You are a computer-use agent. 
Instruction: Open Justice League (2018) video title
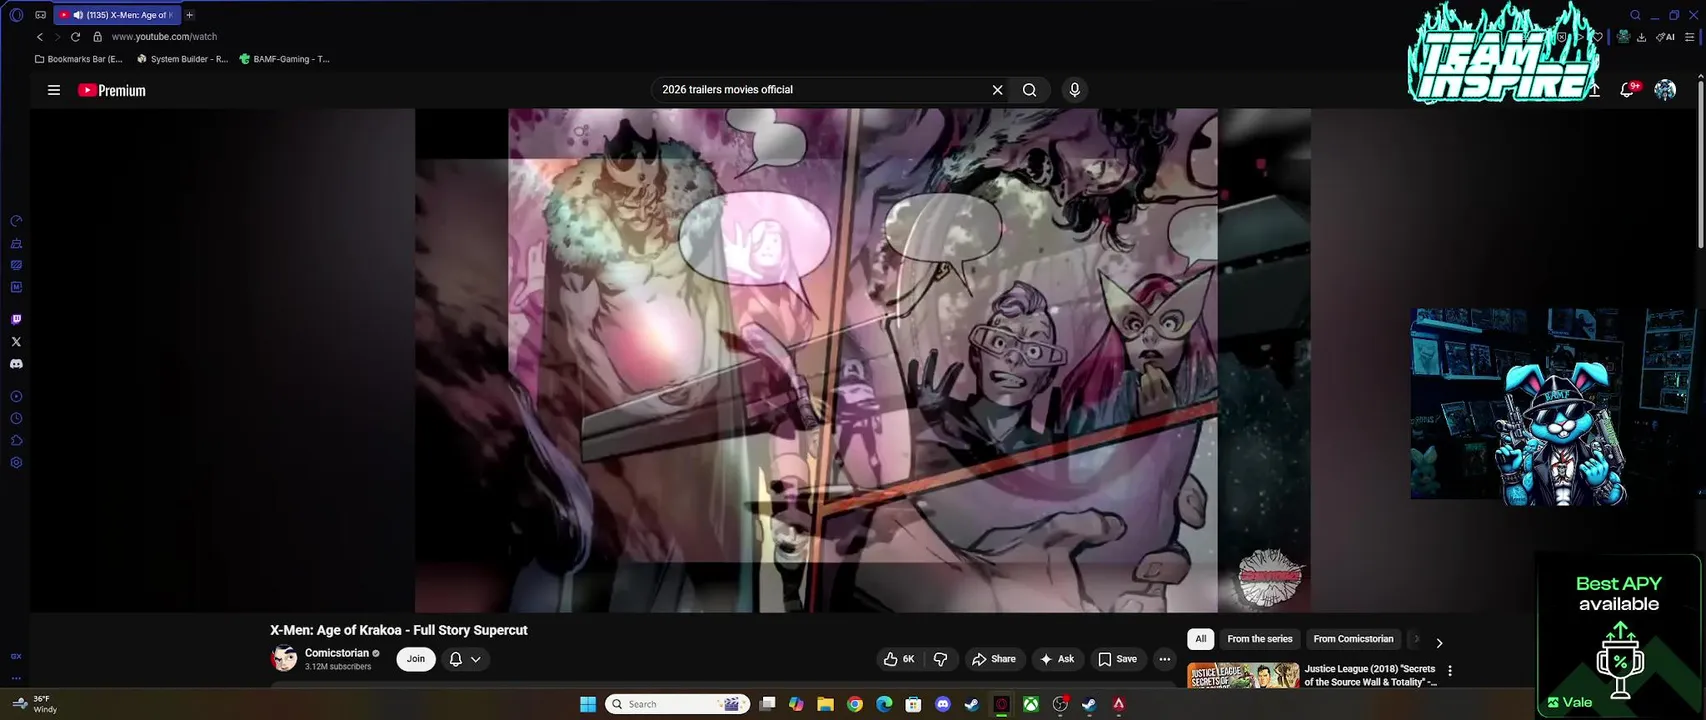tap(1370, 675)
